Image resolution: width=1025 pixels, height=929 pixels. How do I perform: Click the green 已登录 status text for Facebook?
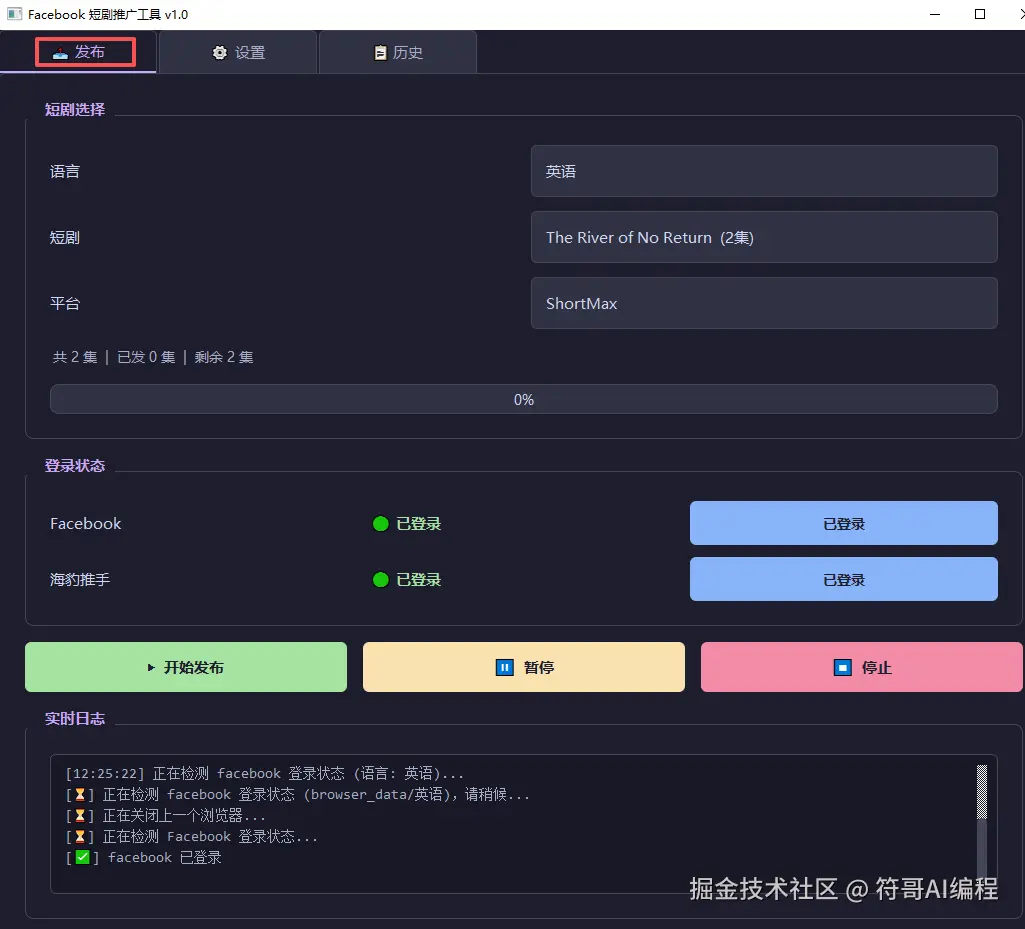(418, 524)
